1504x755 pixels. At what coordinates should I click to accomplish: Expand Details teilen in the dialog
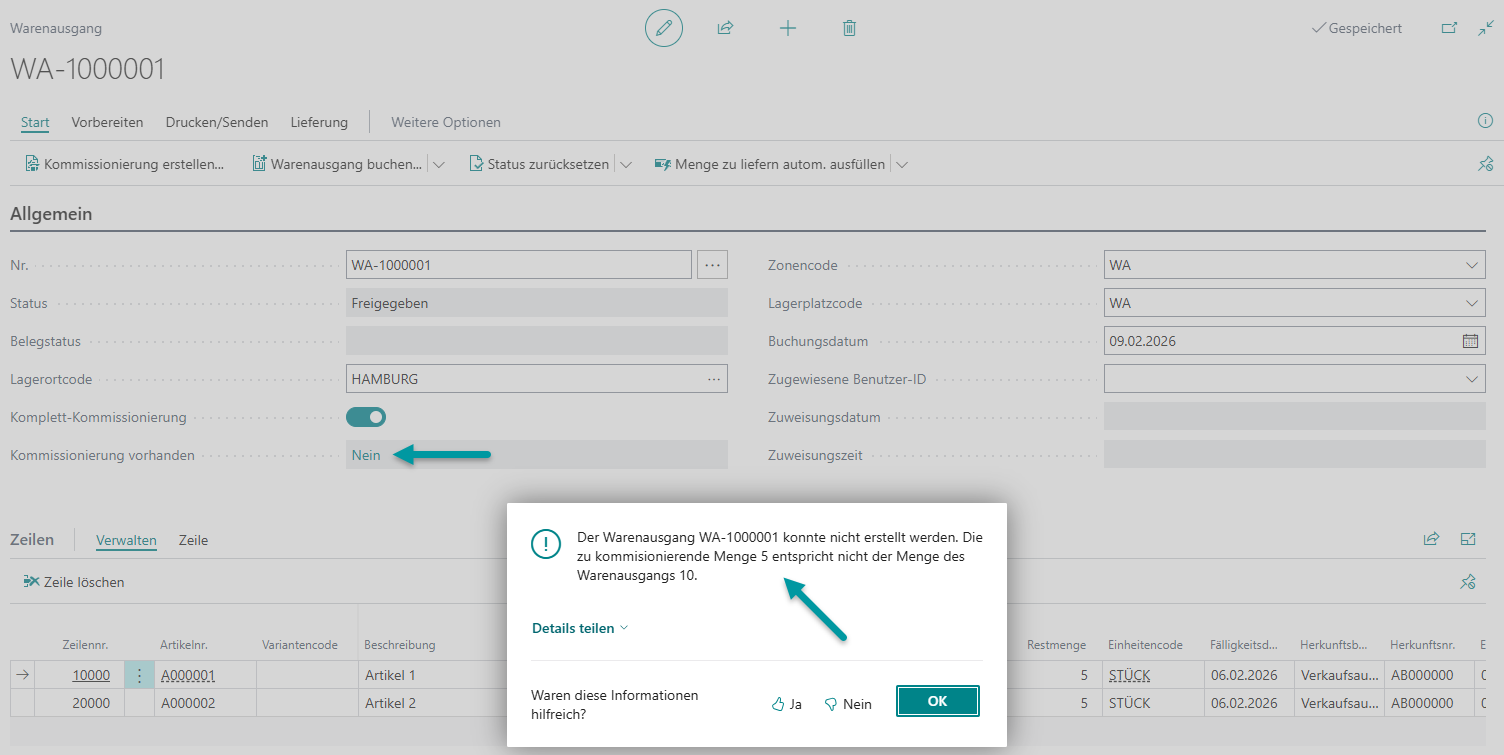[580, 628]
